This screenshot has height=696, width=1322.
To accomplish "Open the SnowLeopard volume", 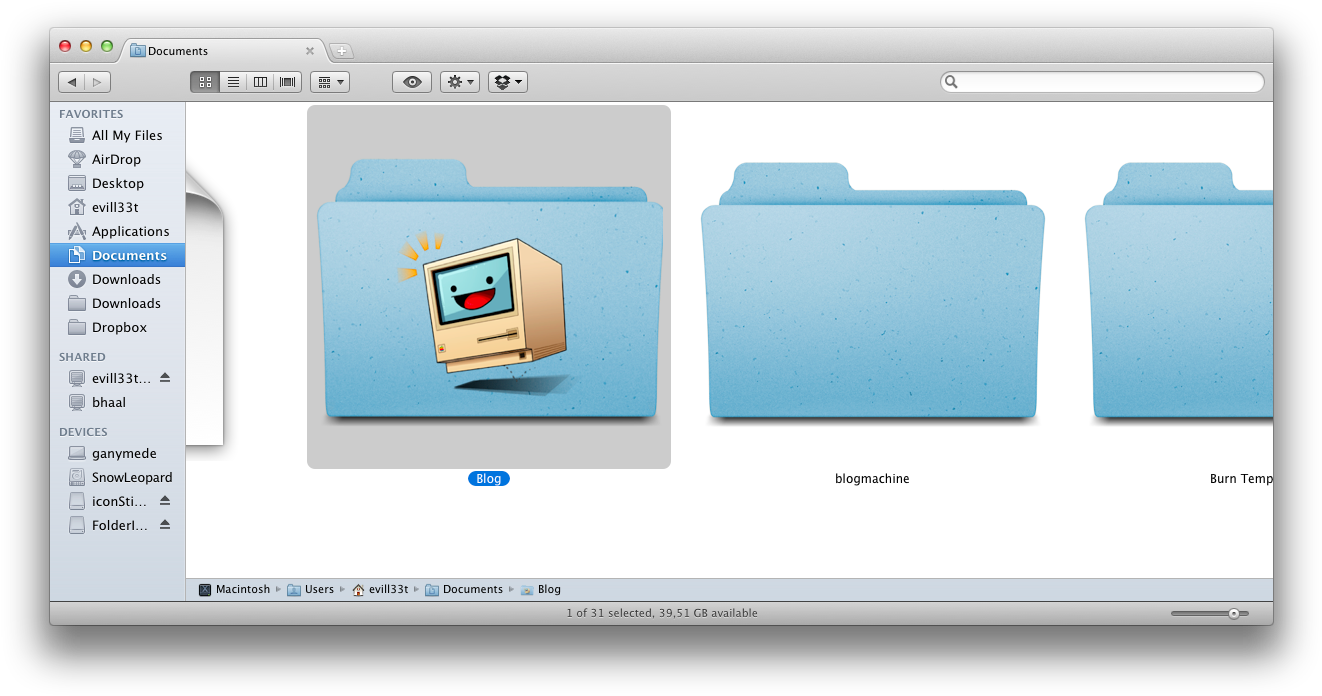I will coord(117,477).
